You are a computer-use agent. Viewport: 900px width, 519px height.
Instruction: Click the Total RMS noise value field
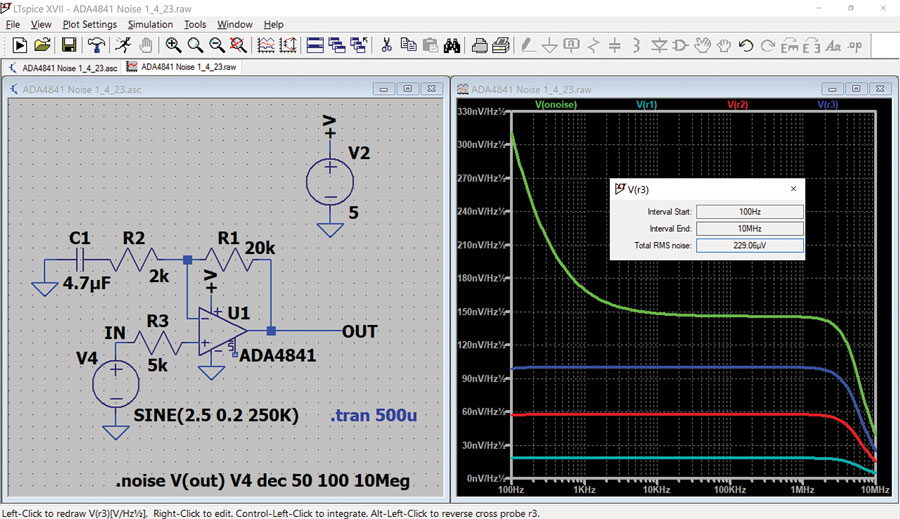(750, 245)
